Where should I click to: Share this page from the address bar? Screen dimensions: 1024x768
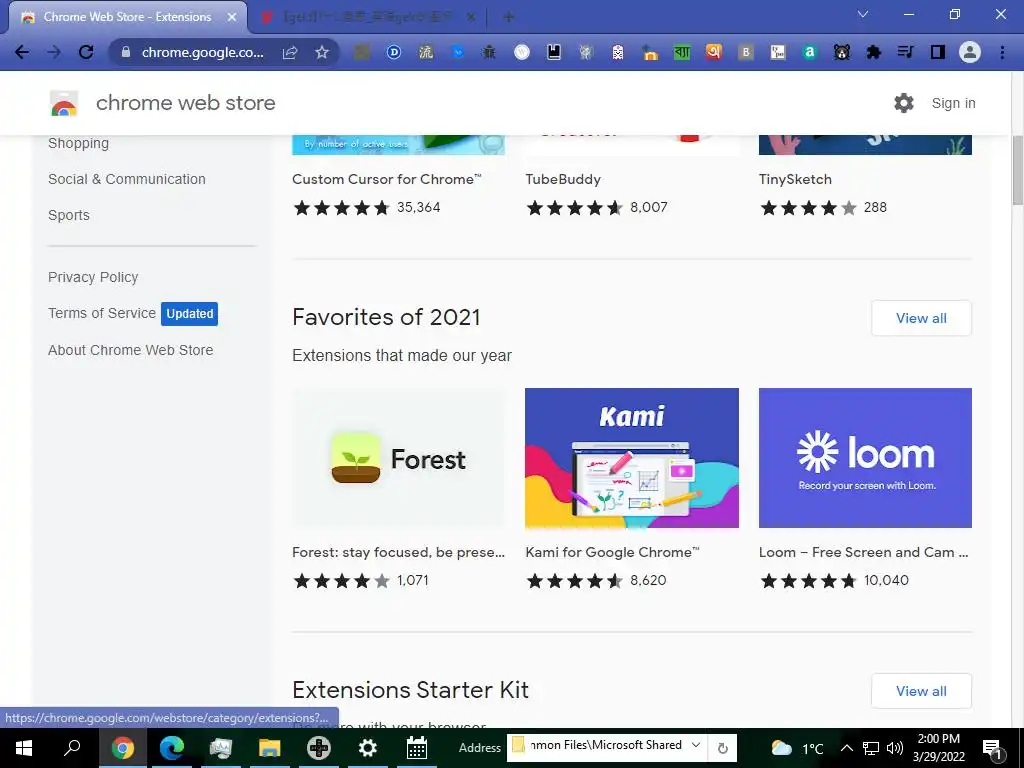pyautogui.click(x=290, y=52)
